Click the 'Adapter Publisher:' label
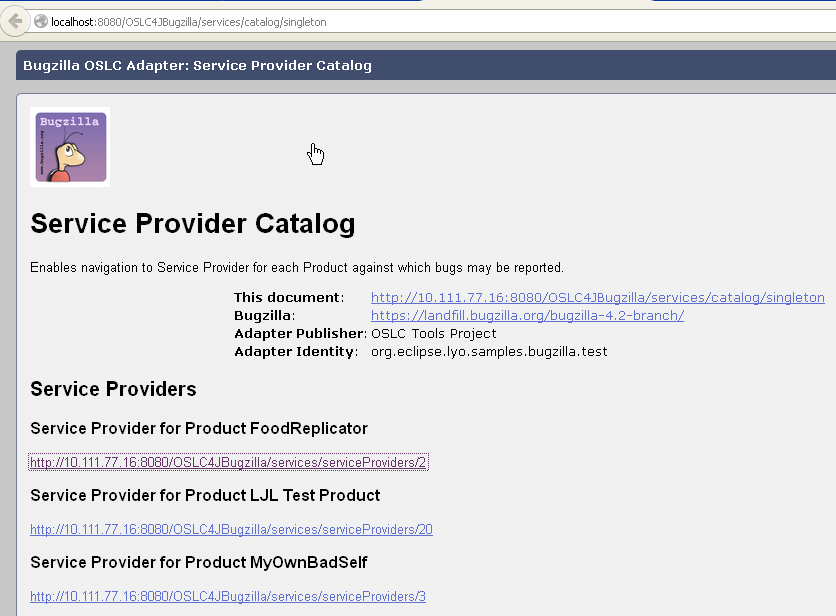Image resolution: width=836 pixels, height=616 pixels. [301, 334]
